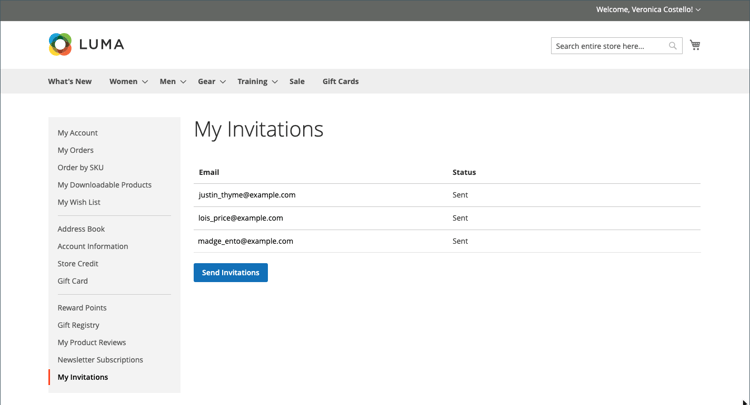Expand the Gear menu

coord(211,82)
